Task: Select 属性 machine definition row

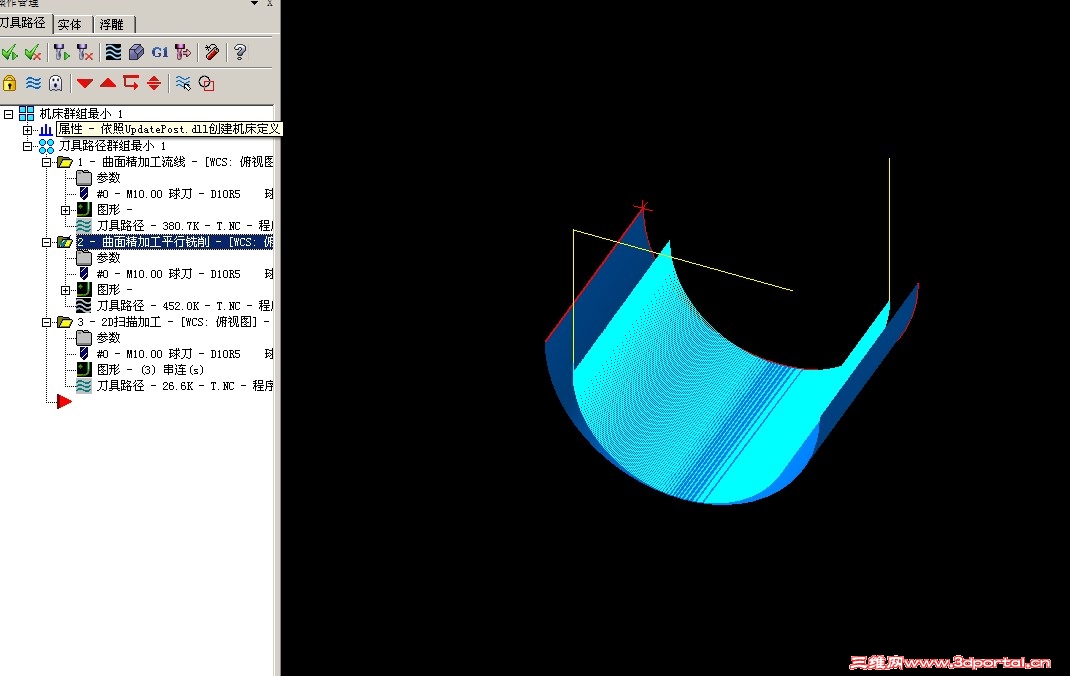Action: (169, 129)
